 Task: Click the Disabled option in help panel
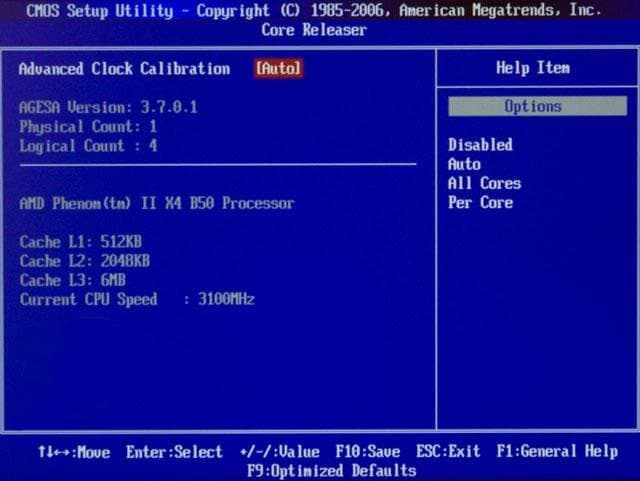tap(480, 145)
